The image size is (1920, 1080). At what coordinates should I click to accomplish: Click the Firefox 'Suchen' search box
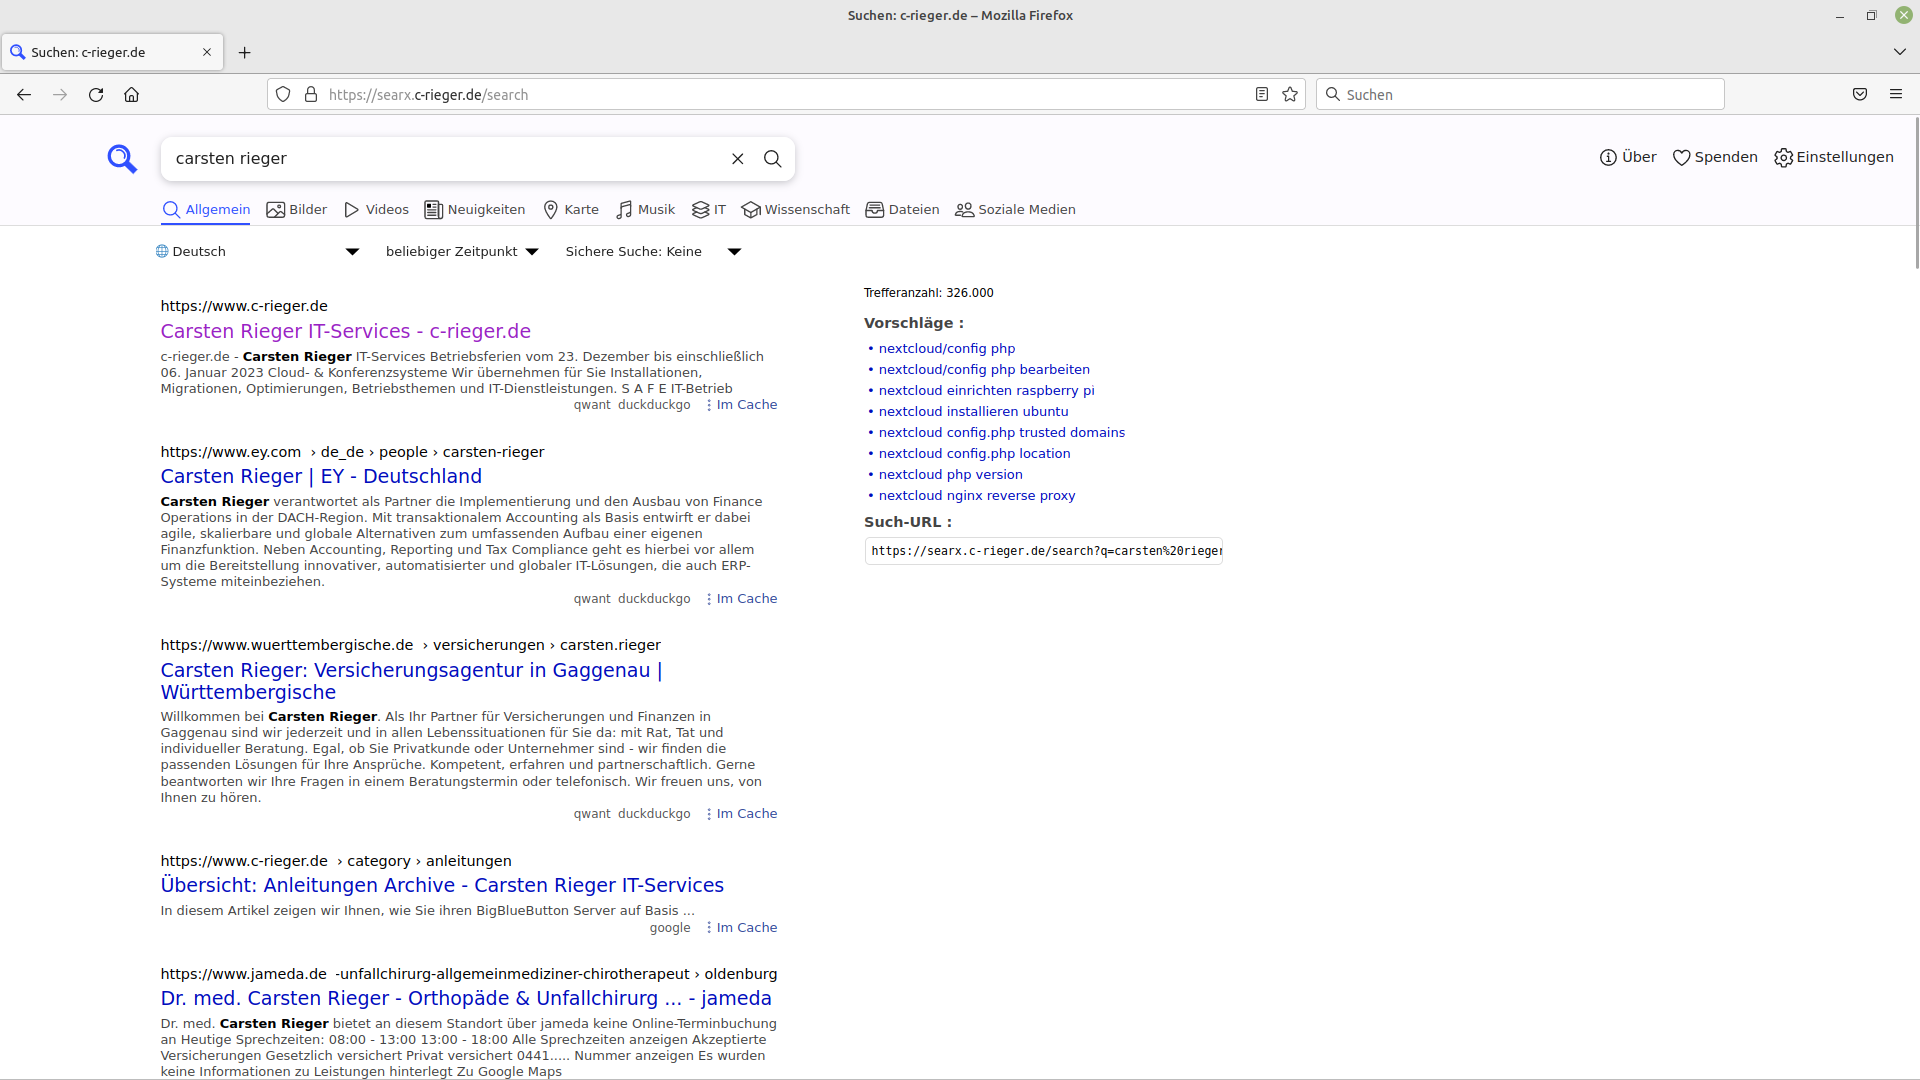(x=1520, y=94)
